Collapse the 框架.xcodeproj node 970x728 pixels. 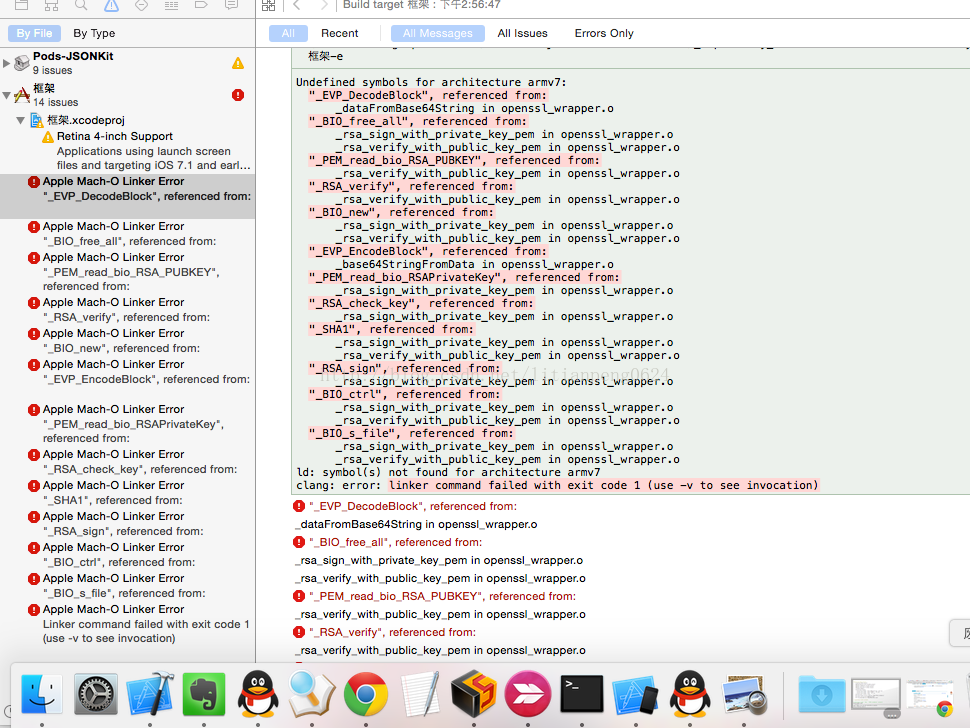click(x=20, y=121)
